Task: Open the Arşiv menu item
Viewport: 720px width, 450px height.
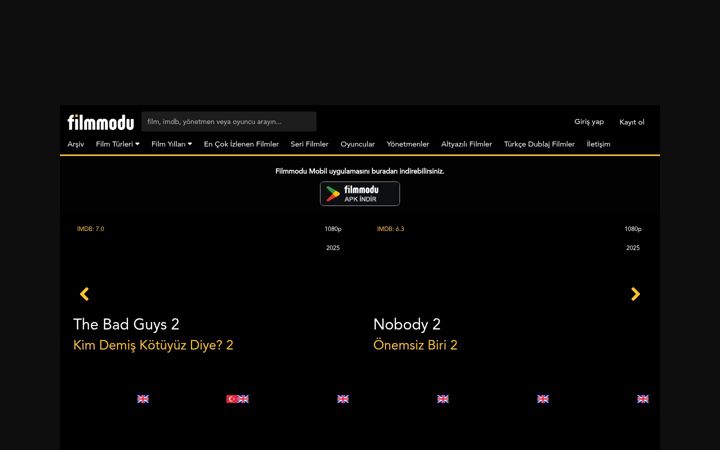Action: (76, 144)
